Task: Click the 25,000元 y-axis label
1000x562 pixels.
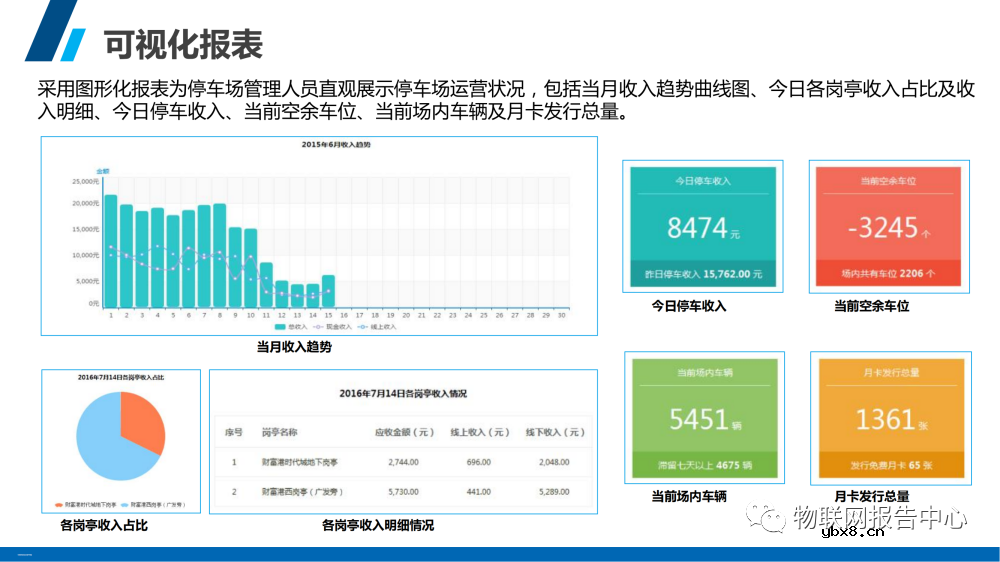Action: coord(85,182)
